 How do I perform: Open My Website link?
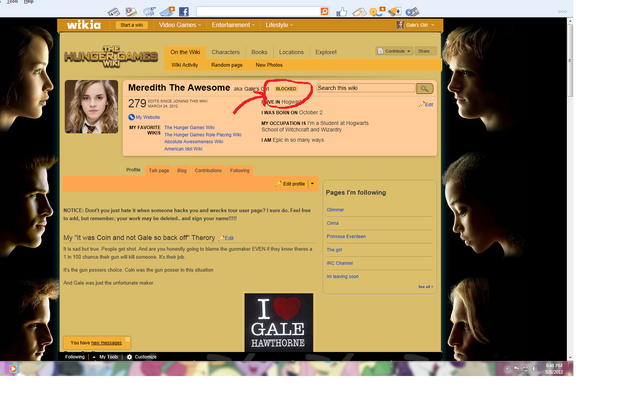[x=147, y=117]
